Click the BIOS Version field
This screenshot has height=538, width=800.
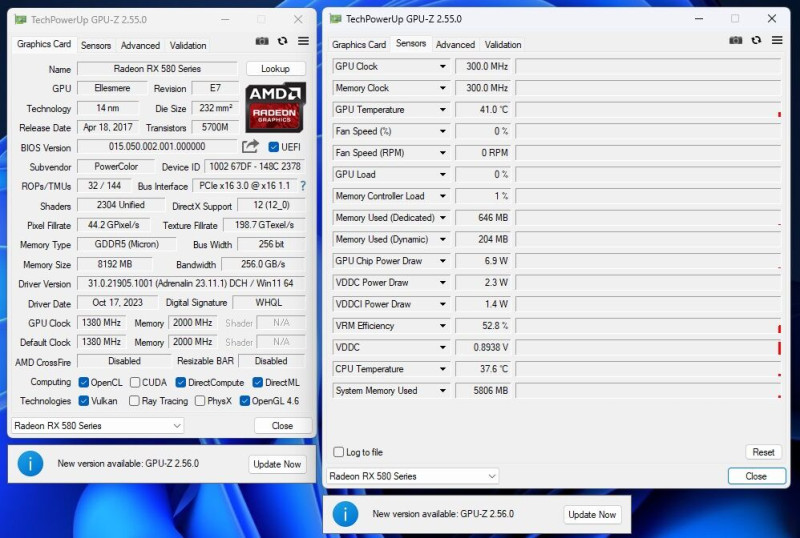point(157,147)
